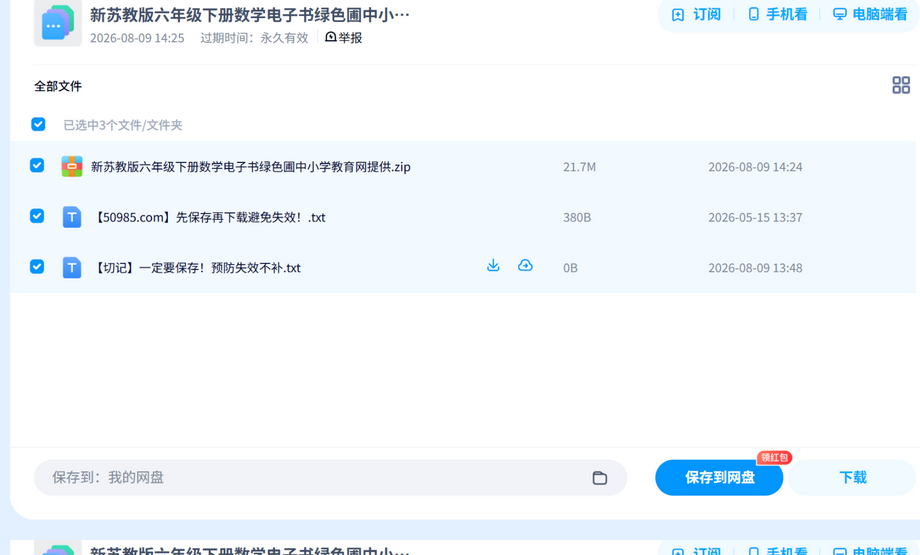The image size is (920, 555).
Task: Click the 【切记】 text file icon
Action: click(x=72, y=268)
